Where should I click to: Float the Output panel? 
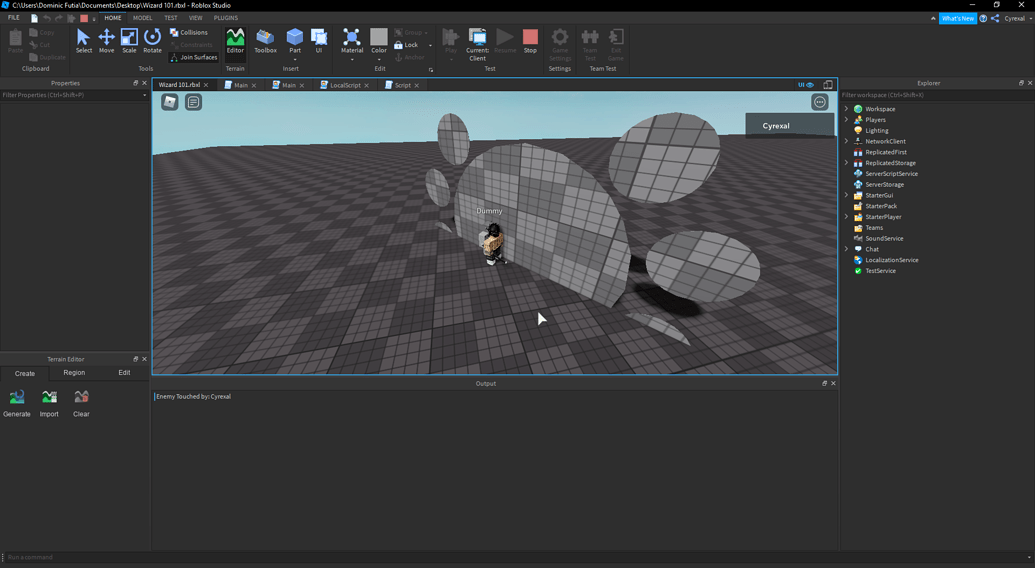(x=824, y=383)
